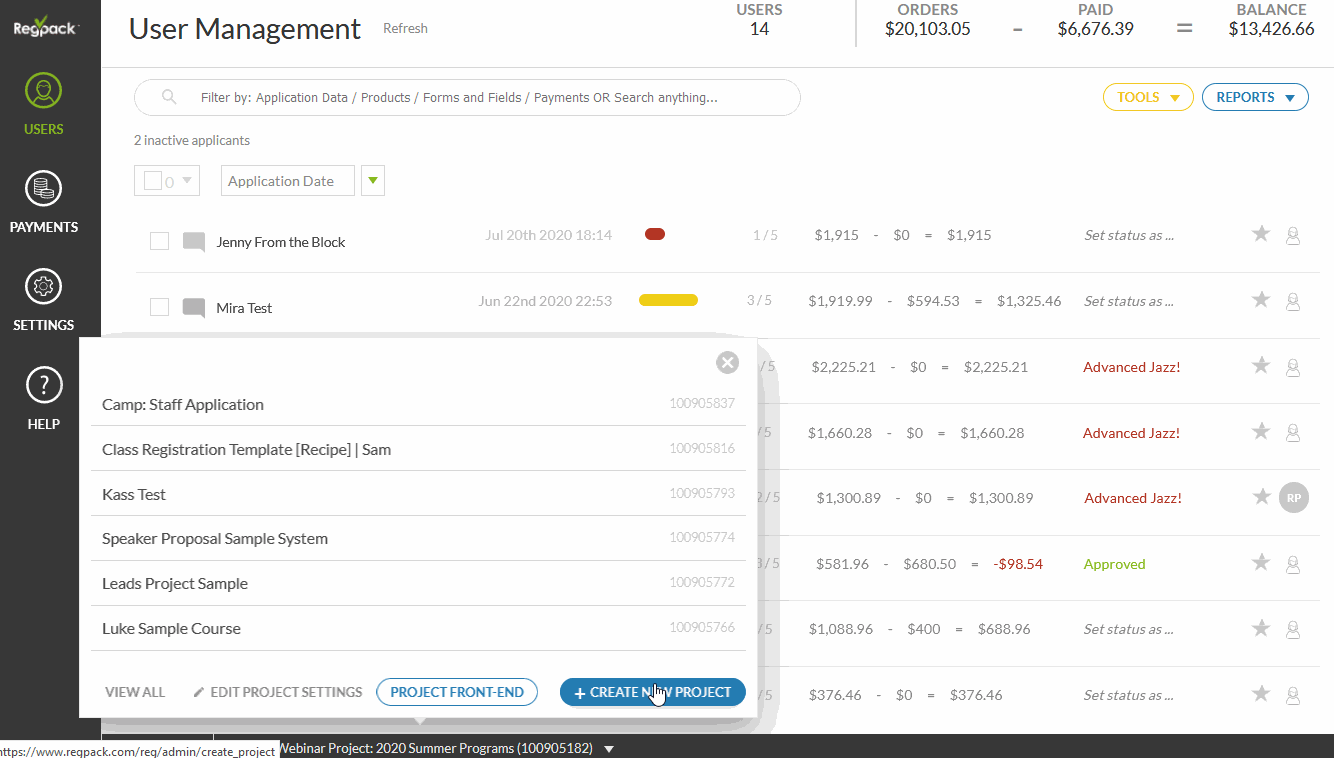Screen dimensions: 1334x758
Task: Expand the Tools dropdown
Action: 1147,97
